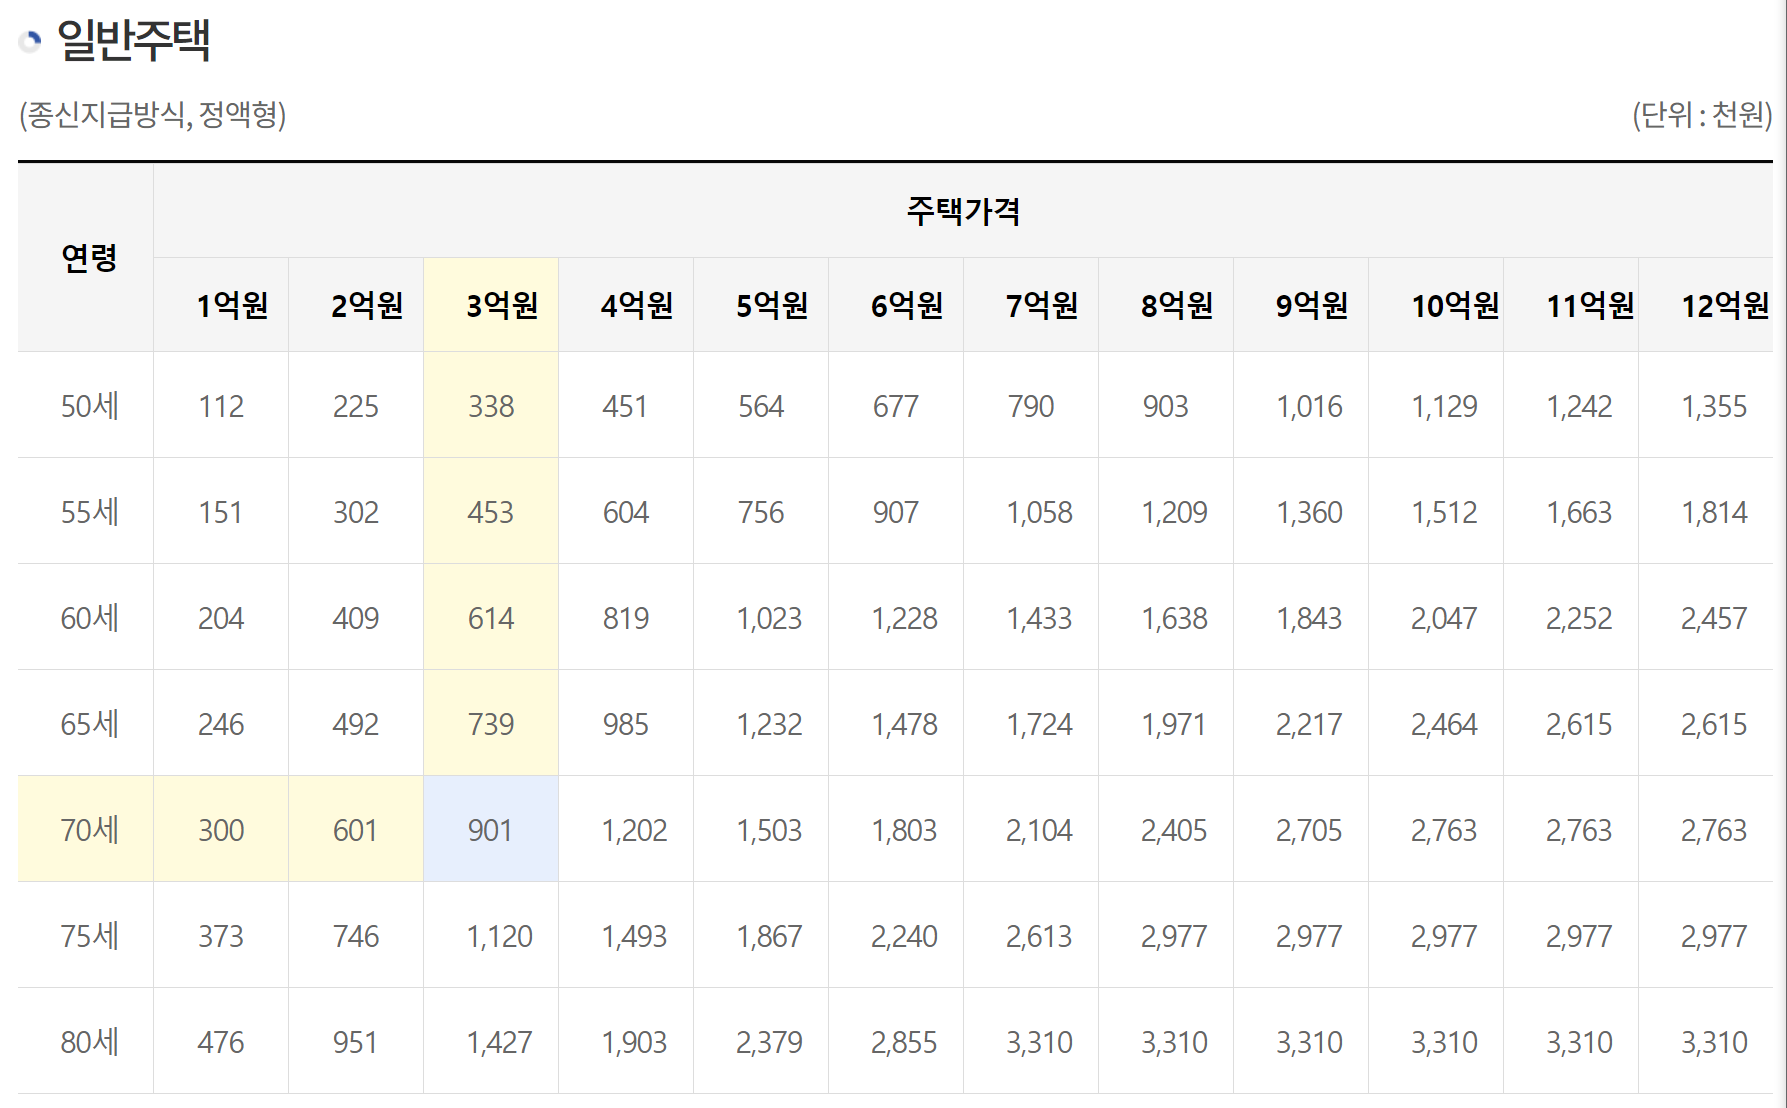Click the cell showing 476

point(221,1041)
